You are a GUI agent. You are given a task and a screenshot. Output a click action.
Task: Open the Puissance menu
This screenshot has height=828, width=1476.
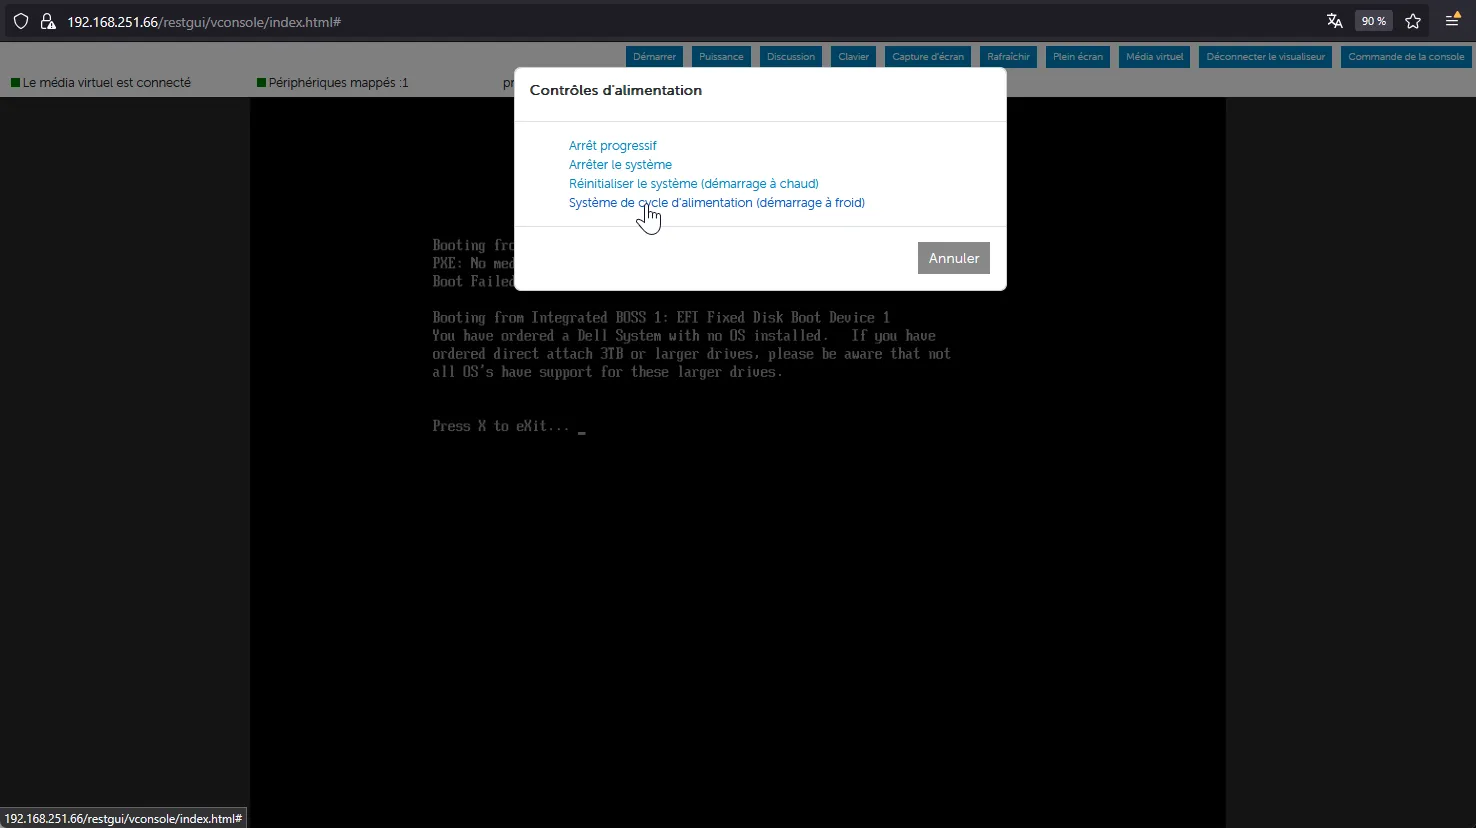tap(720, 57)
